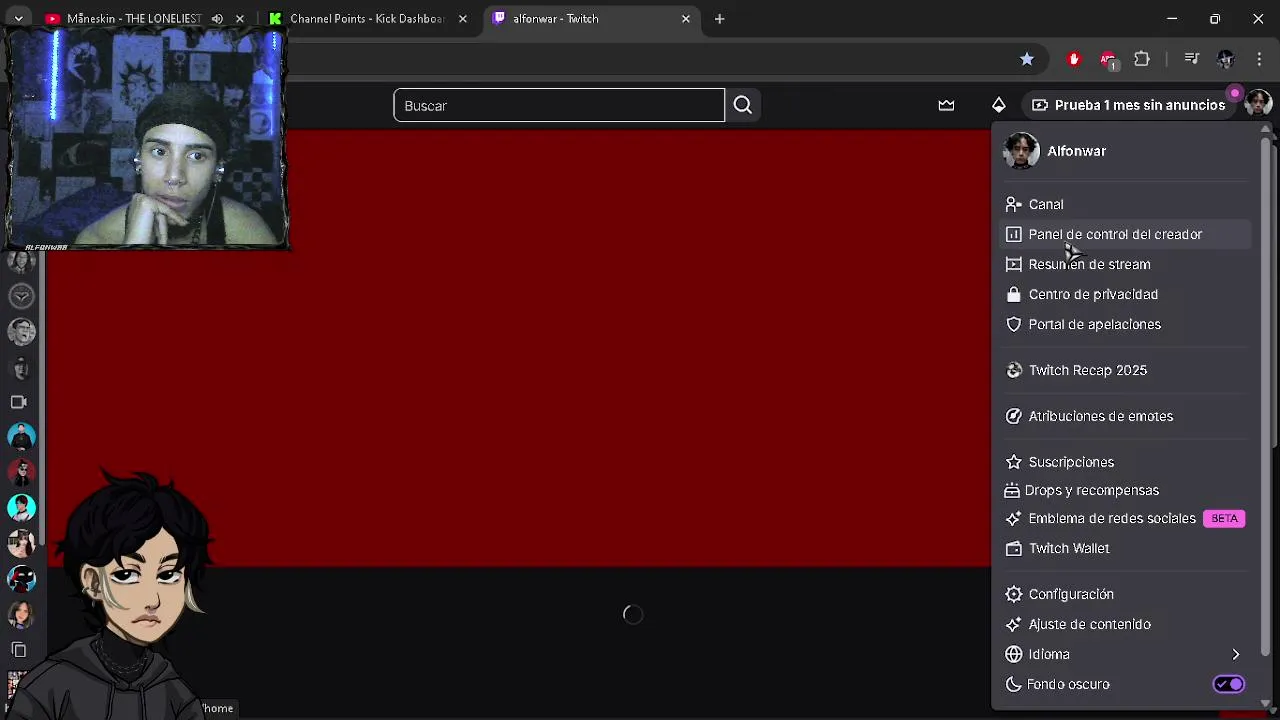This screenshot has height=720, width=1280.
Task: Click the Twitch Recap 2025 icon
Action: pos(1013,370)
